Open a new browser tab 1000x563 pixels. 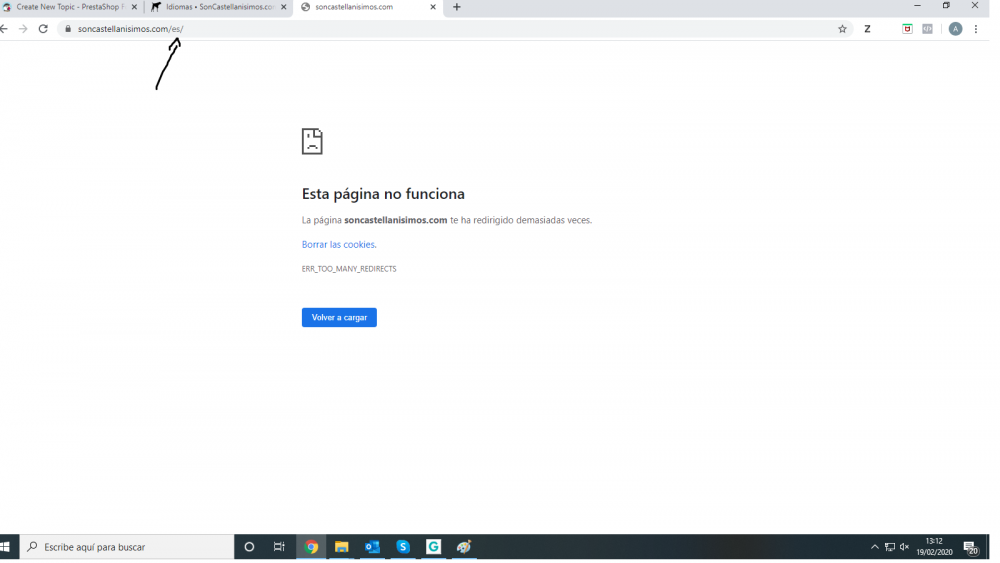[x=457, y=7]
